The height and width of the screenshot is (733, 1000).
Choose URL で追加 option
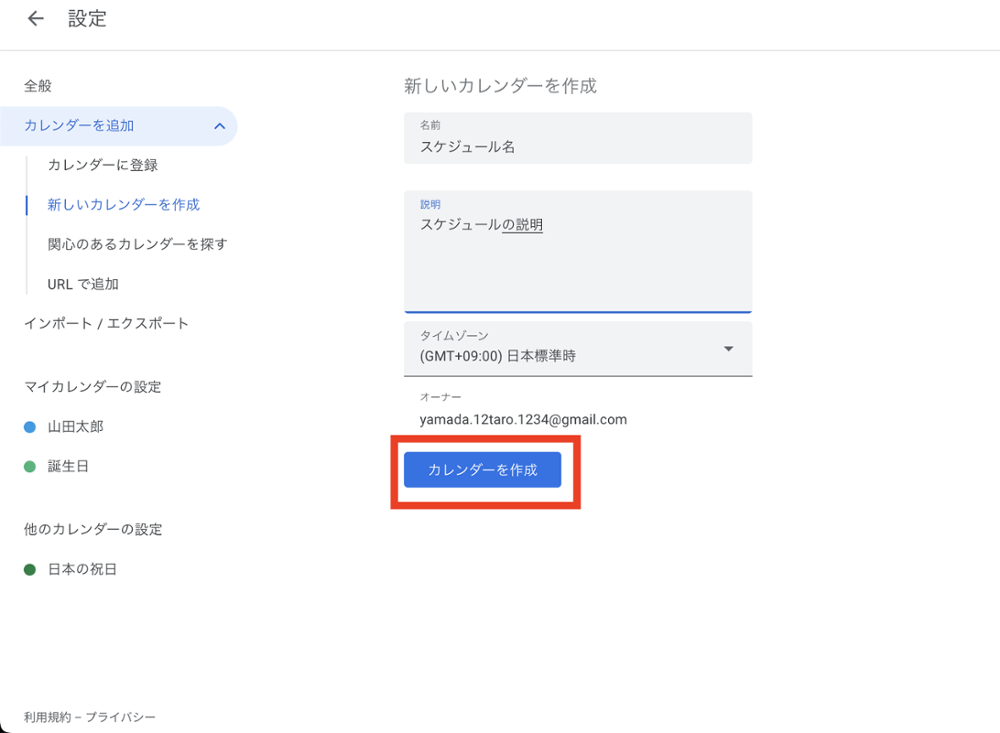(x=83, y=284)
